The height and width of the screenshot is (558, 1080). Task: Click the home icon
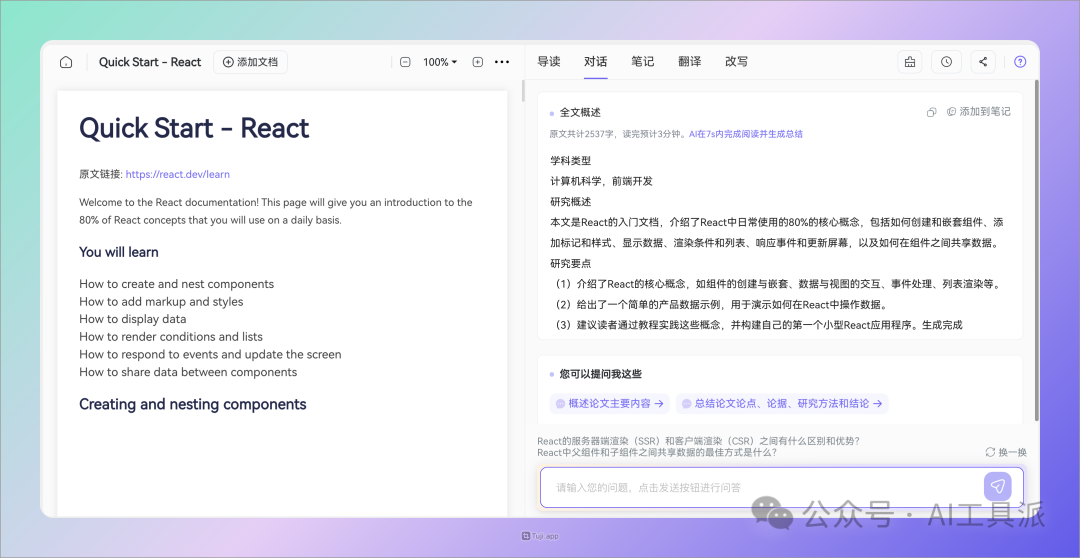tap(66, 62)
